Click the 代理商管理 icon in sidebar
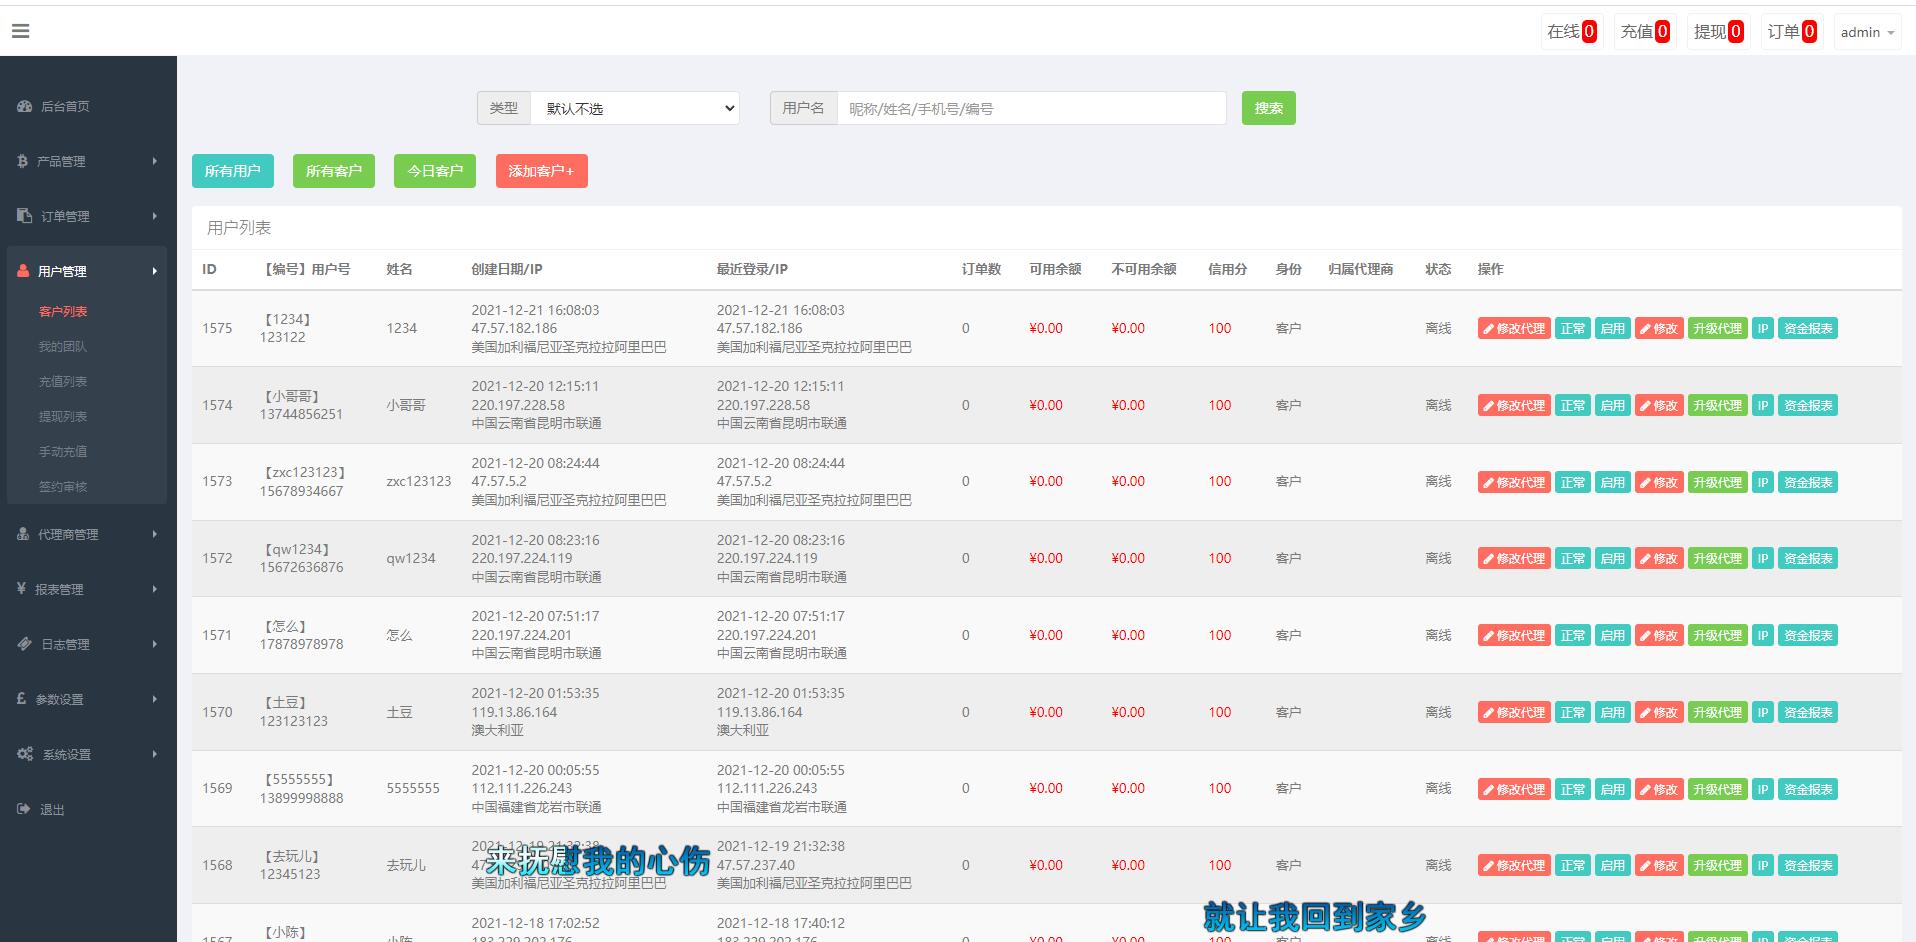Image resolution: width=1916 pixels, height=942 pixels. tap(23, 534)
